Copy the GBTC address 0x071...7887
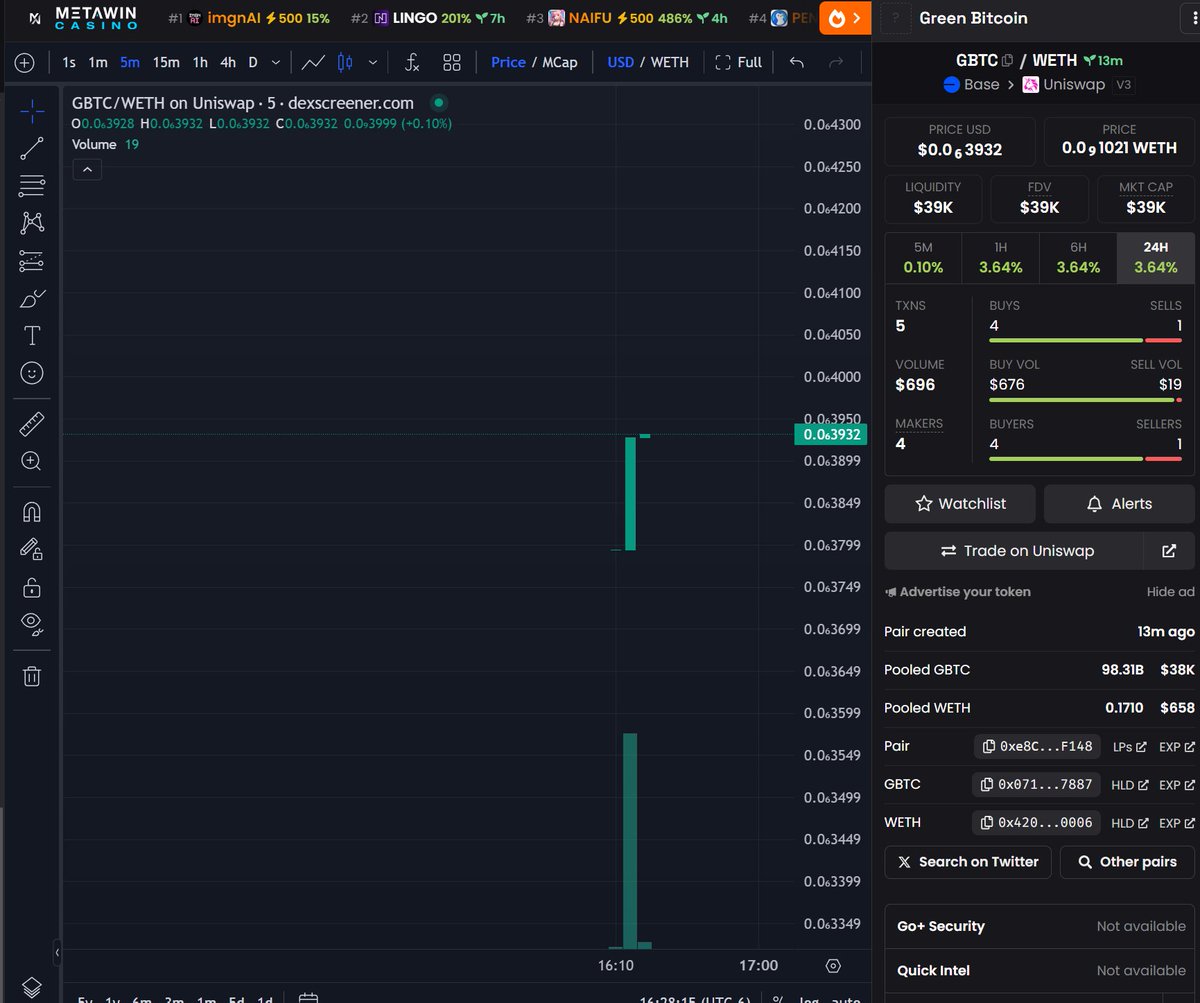 pos(1037,784)
